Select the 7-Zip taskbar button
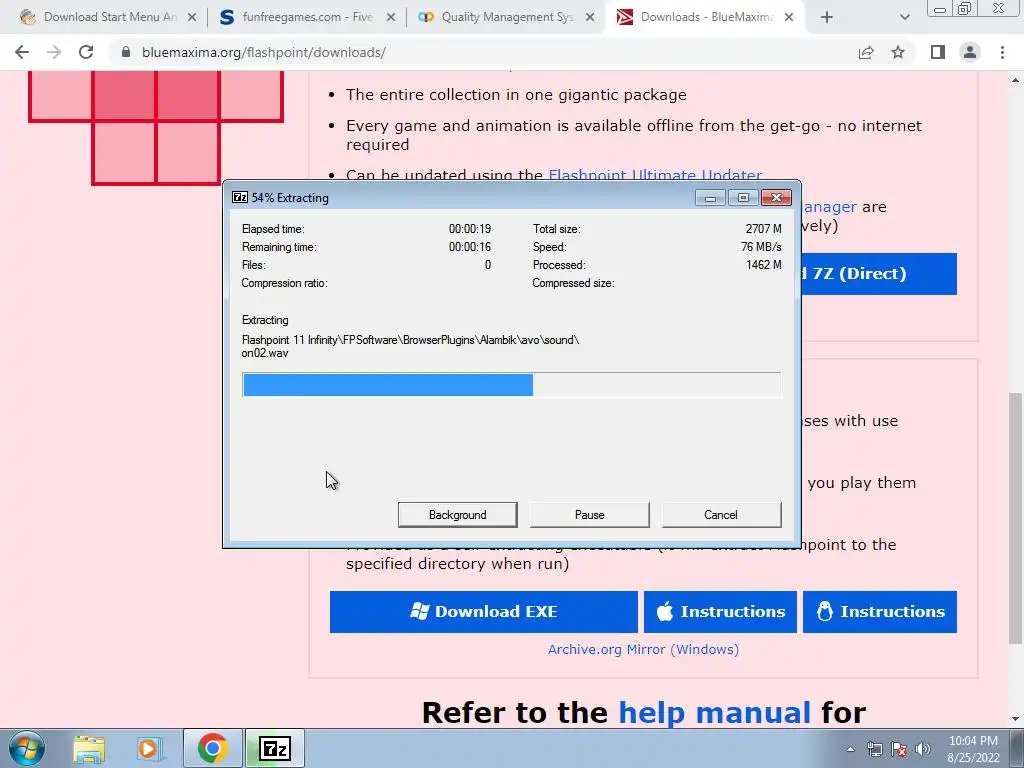The image size is (1024, 768). coord(275,748)
